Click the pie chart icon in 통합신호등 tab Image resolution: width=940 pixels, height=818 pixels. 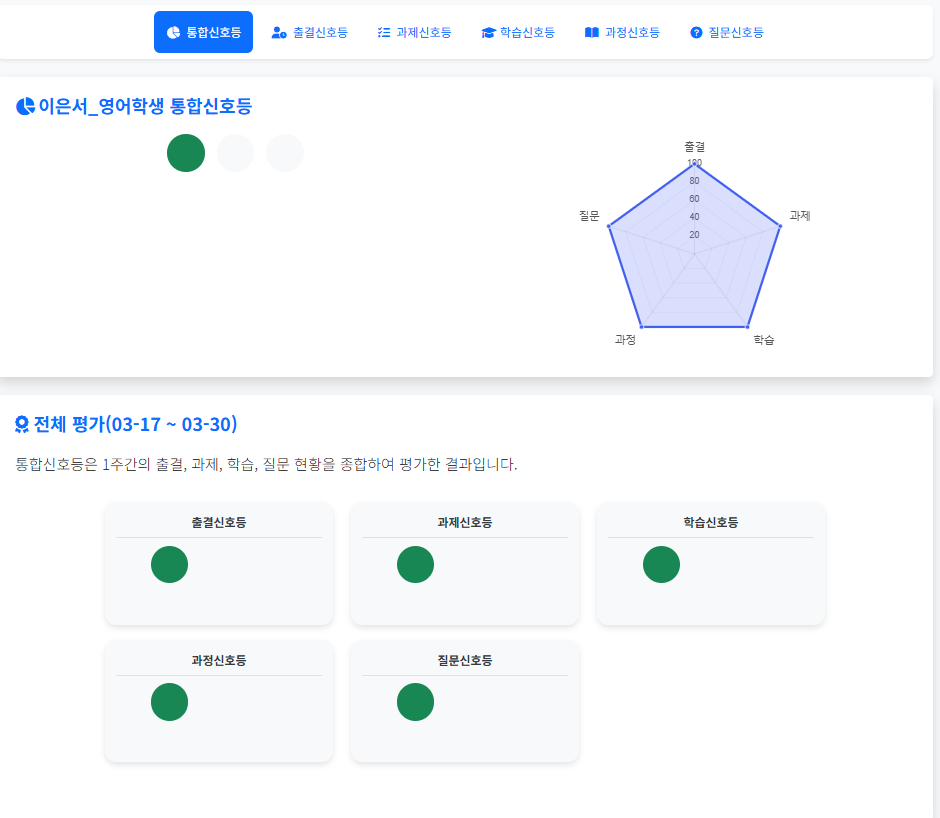(174, 33)
